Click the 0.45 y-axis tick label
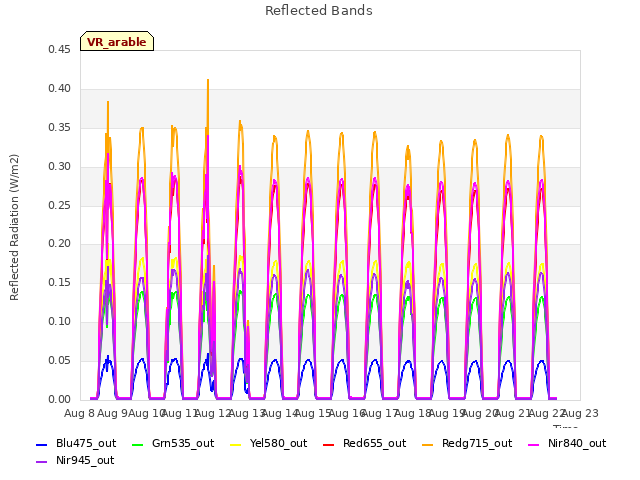The width and height of the screenshot is (640, 480). (59, 49)
